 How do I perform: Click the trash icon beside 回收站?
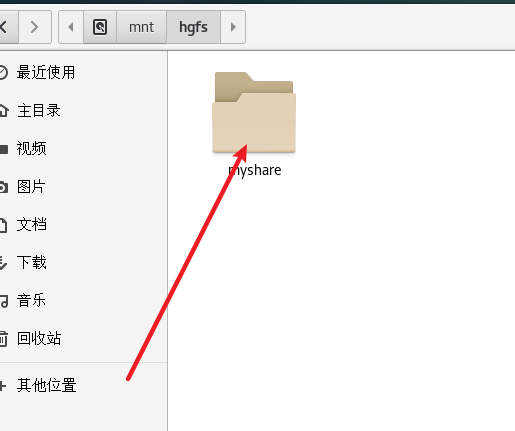coord(3,339)
